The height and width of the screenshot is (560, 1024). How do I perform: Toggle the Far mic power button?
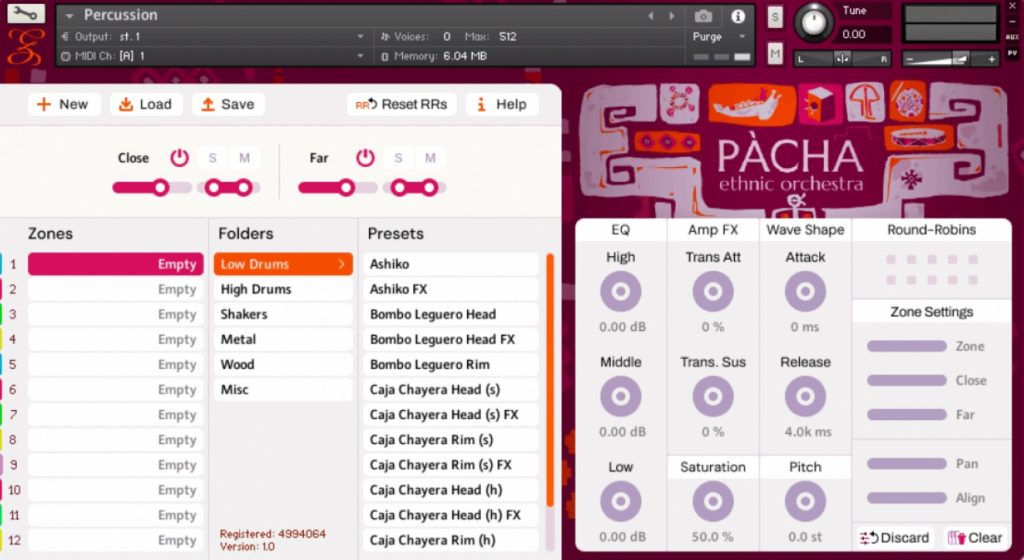coord(365,158)
